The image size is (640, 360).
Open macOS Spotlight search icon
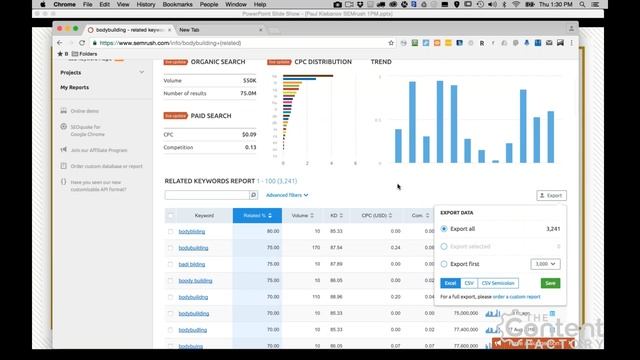pyautogui.click(x=582, y=4)
